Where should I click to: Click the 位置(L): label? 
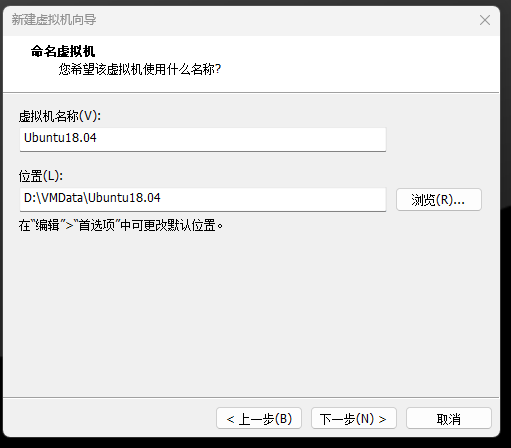tap(41, 176)
